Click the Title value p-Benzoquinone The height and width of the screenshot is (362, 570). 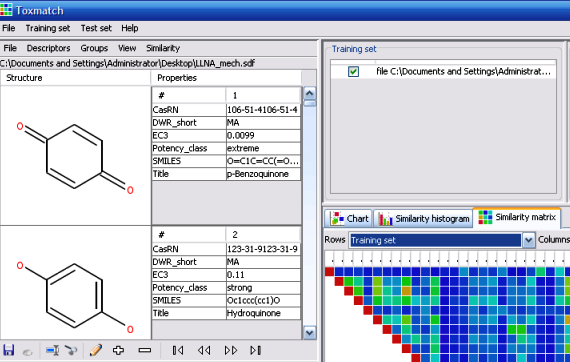[x=263, y=174]
